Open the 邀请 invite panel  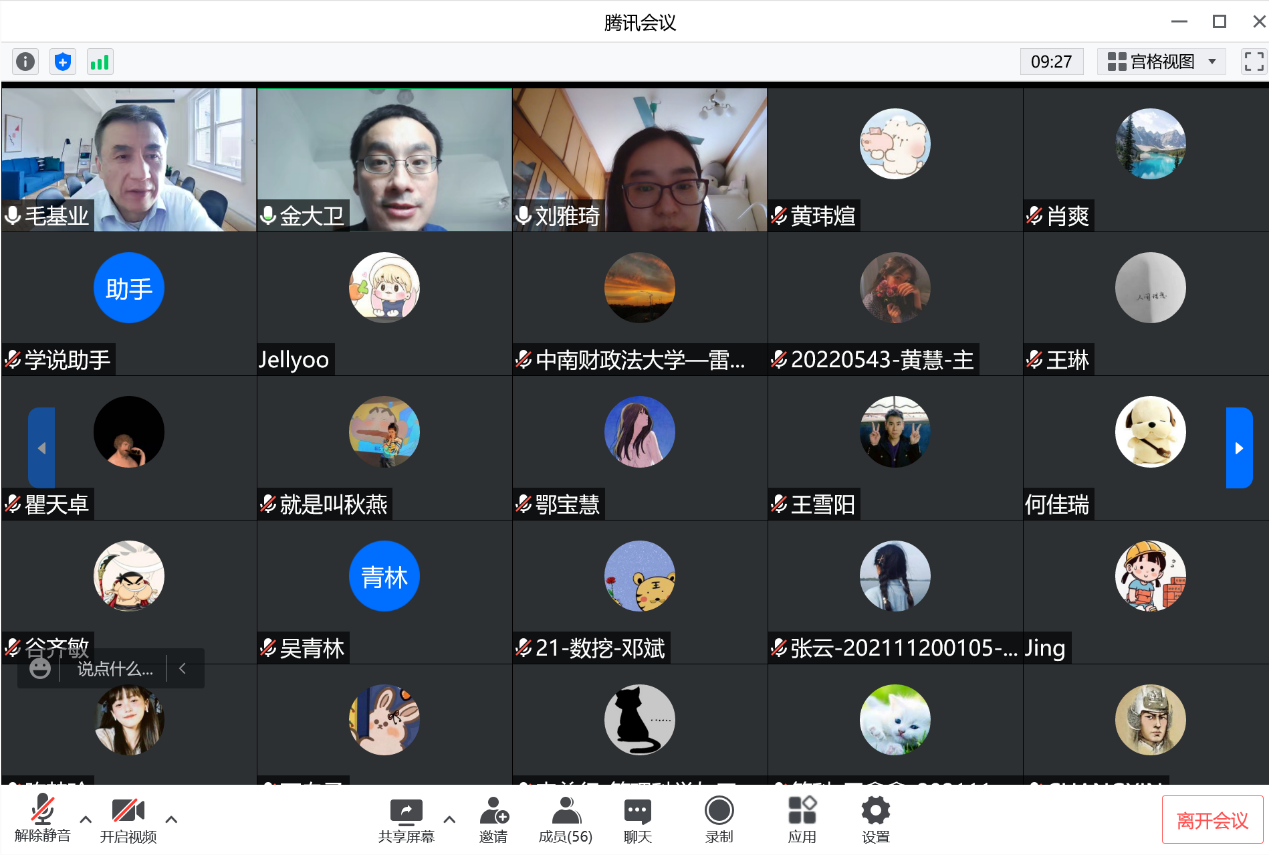pyautogui.click(x=494, y=818)
